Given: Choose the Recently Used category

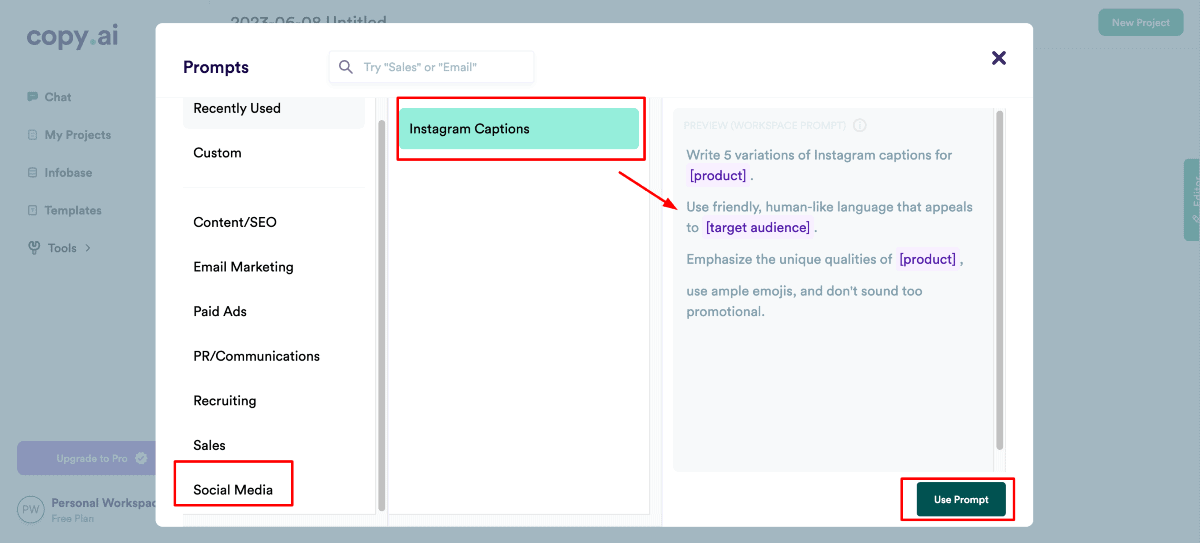Looking at the screenshot, I should [237, 108].
